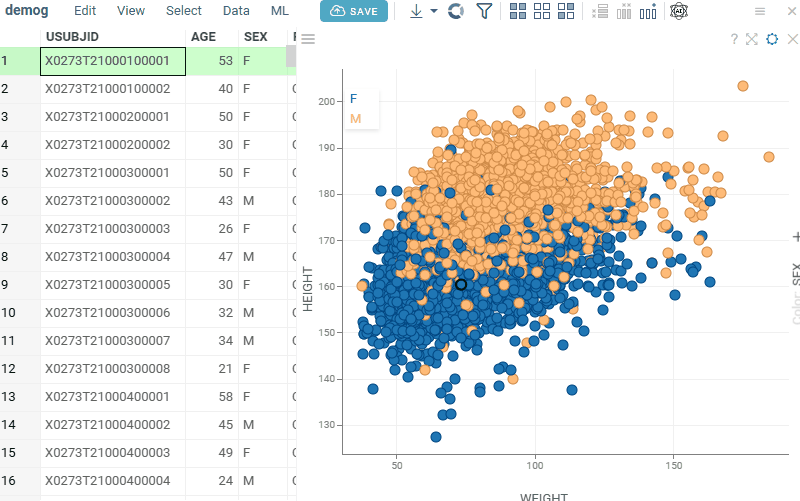Toggle the F category in legend
Screen dimensions: 800x501
coord(354,99)
